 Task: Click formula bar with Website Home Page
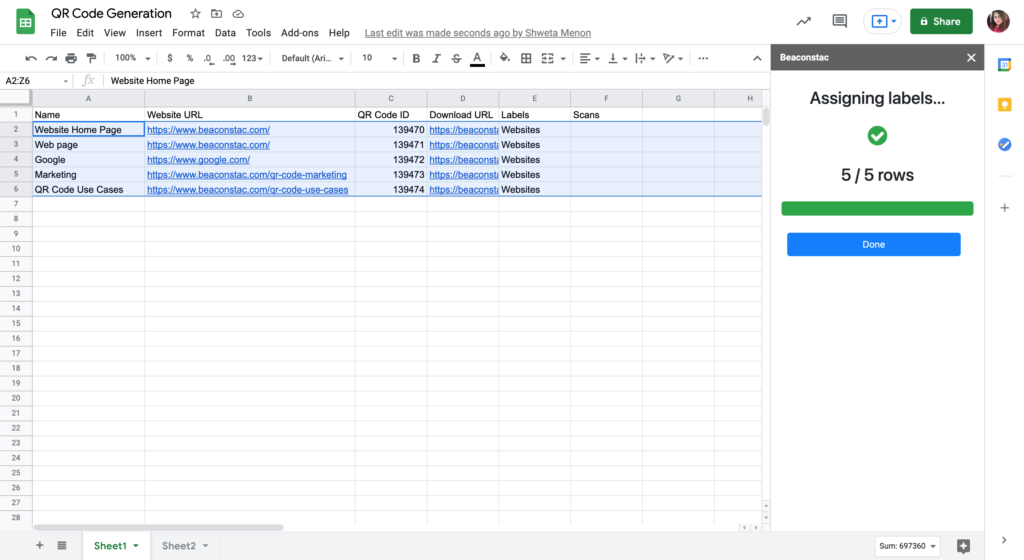click(x=434, y=81)
